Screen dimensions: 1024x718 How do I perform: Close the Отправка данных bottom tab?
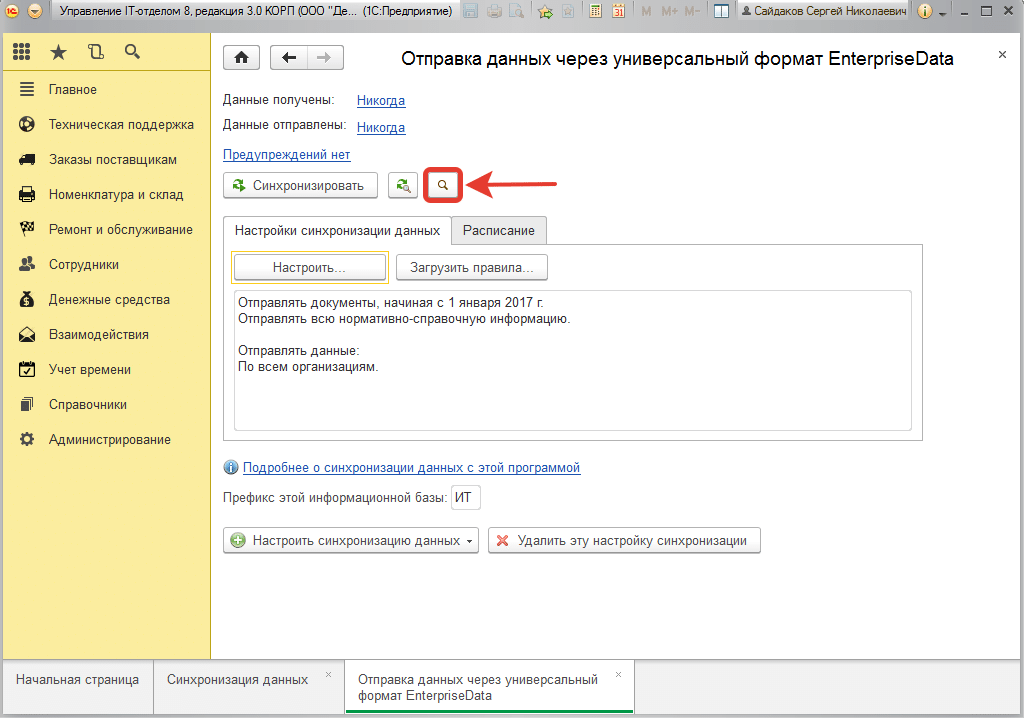point(618,674)
